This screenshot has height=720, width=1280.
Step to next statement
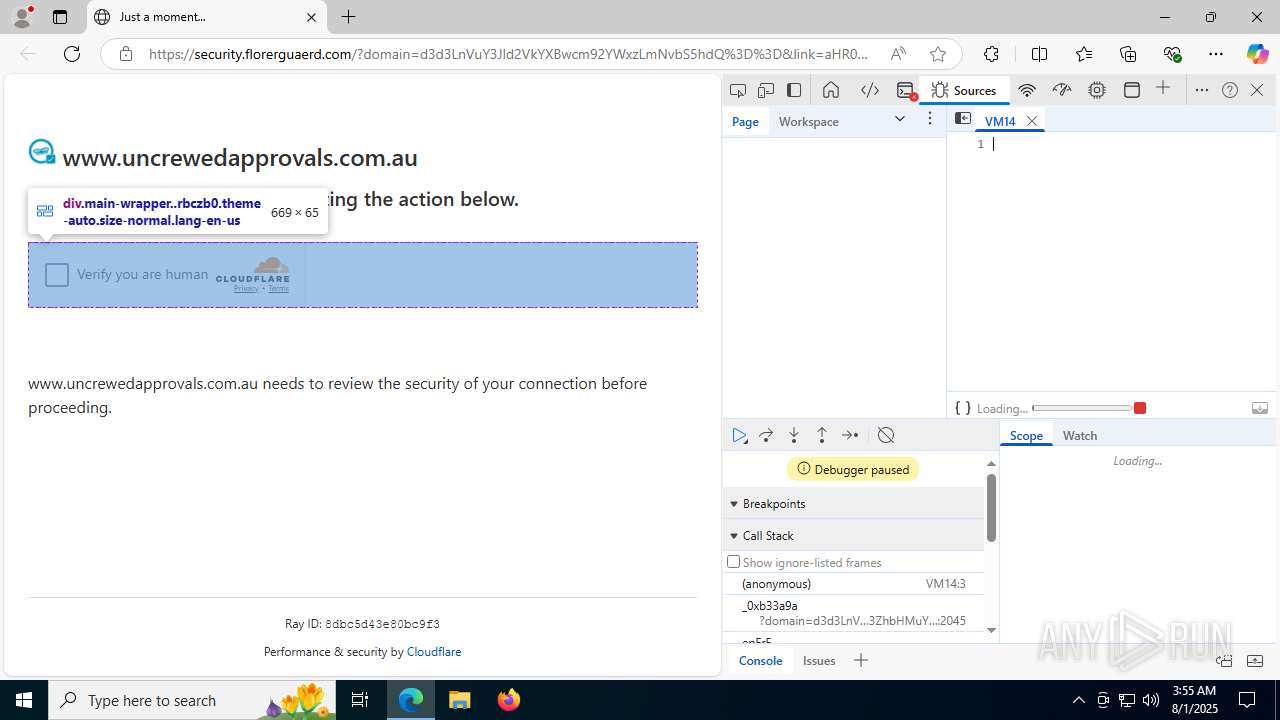[850, 435]
